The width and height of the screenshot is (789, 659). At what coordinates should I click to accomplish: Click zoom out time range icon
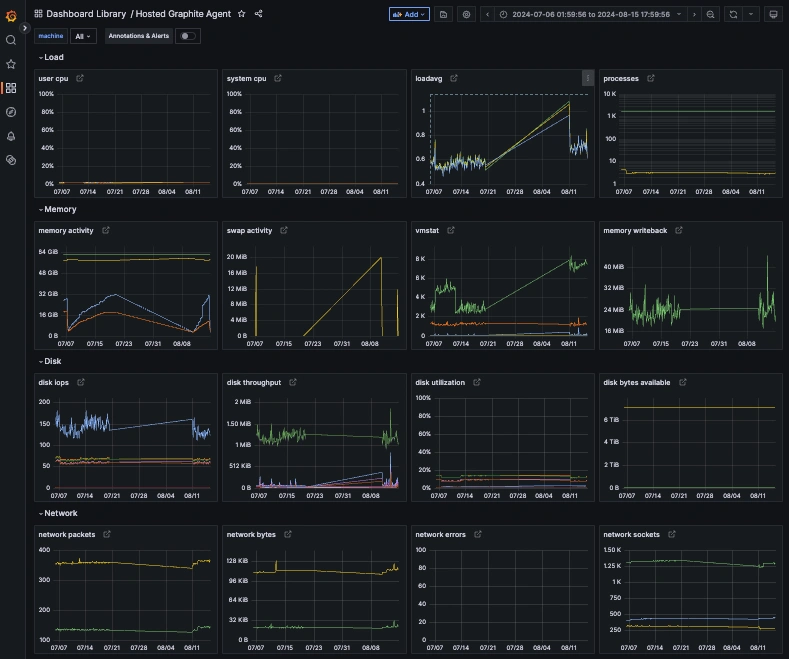(x=711, y=15)
